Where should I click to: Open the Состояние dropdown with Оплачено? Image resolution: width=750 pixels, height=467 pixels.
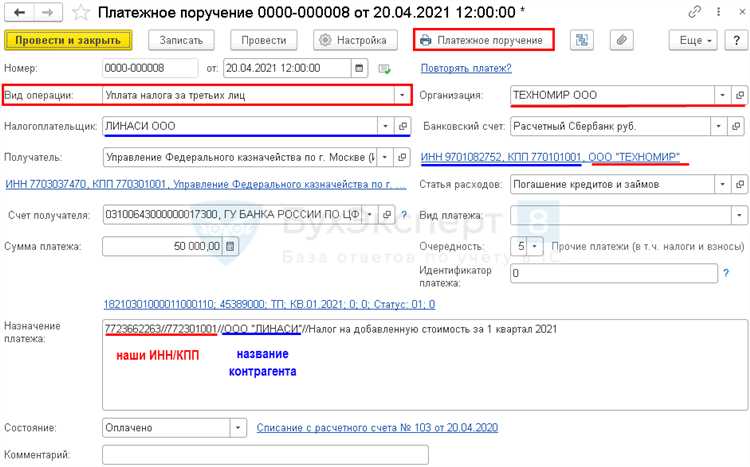(x=238, y=427)
